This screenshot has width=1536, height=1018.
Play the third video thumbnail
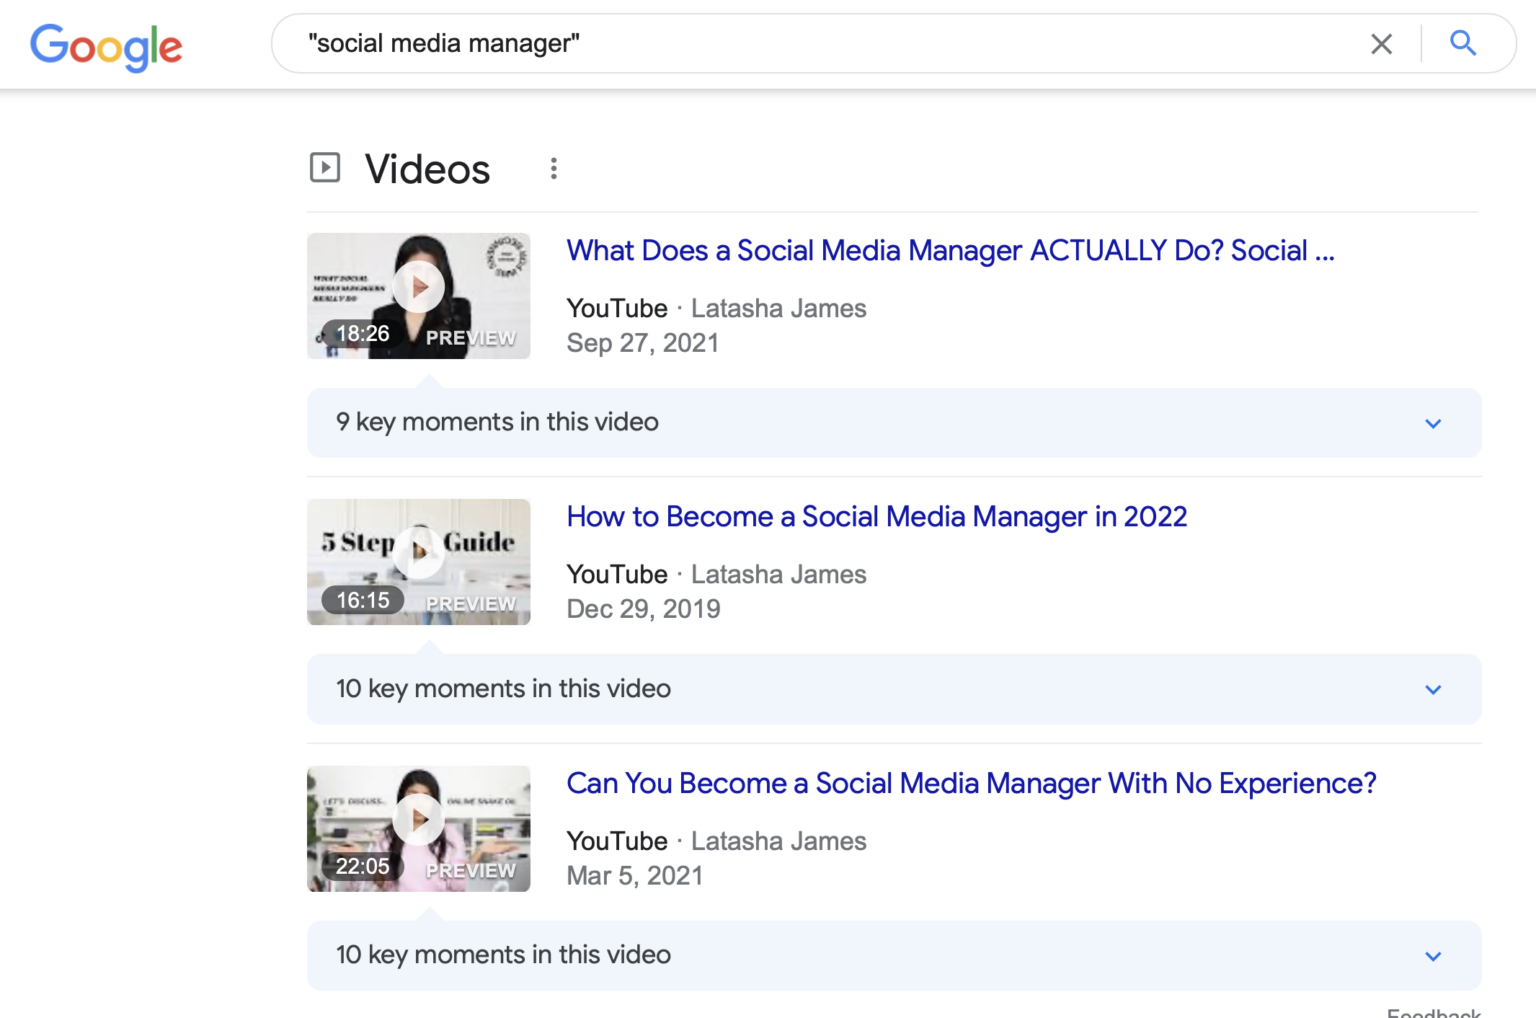418,819
